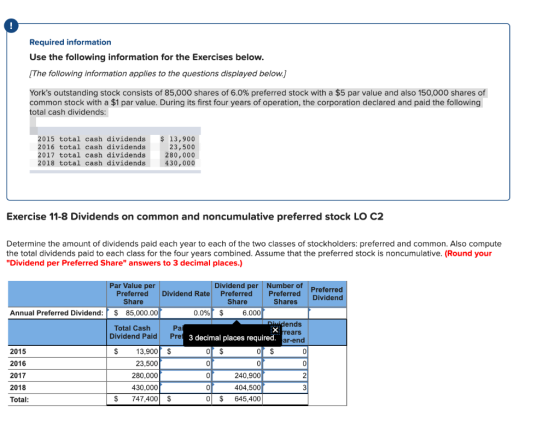This screenshot has height=423, width=560.
Task: Edit the 2018 dividends in arrears cell
Action: point(285,388)
